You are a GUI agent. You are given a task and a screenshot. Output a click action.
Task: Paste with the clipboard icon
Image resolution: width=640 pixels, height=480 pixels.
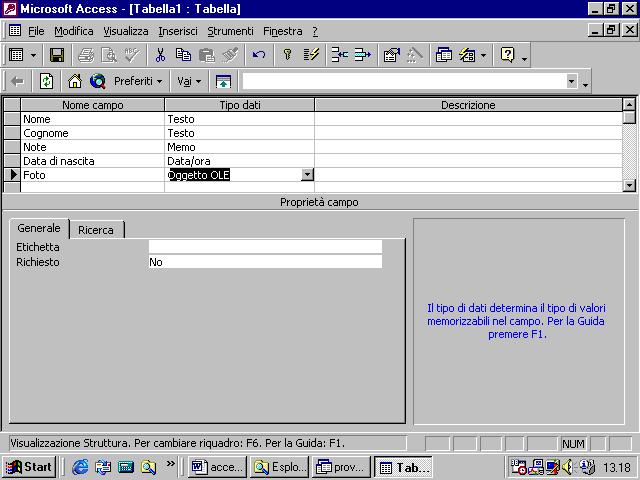[207, 55]
